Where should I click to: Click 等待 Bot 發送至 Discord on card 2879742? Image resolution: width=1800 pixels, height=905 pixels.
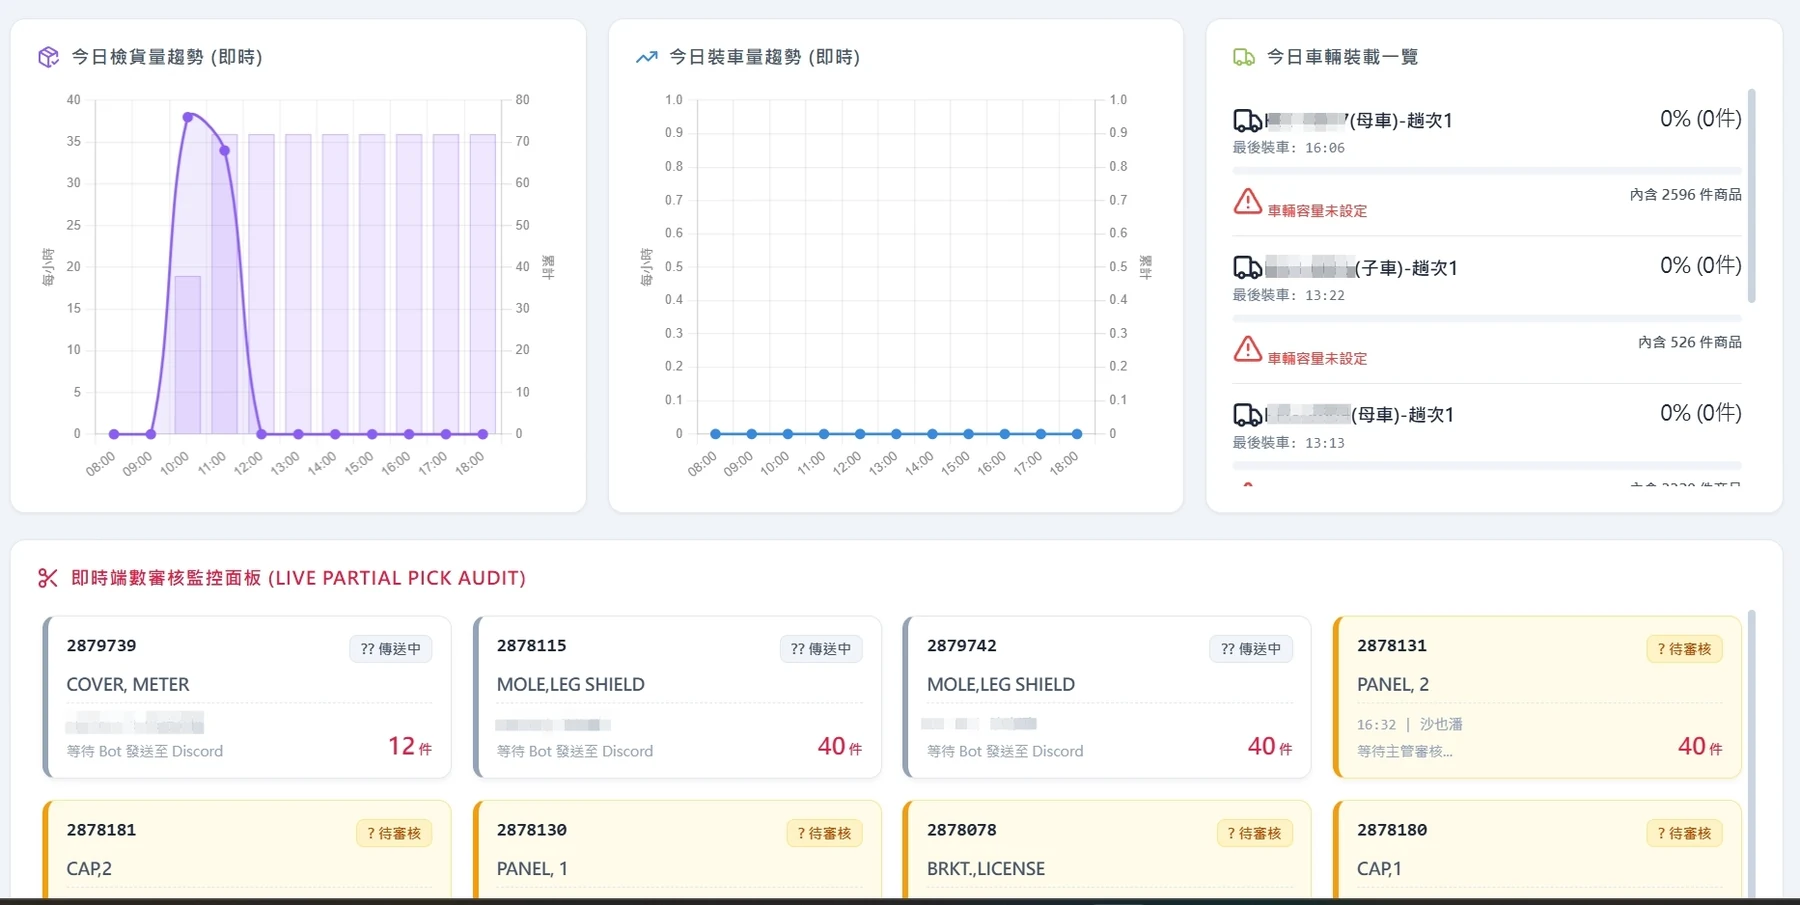(1005, 751)
